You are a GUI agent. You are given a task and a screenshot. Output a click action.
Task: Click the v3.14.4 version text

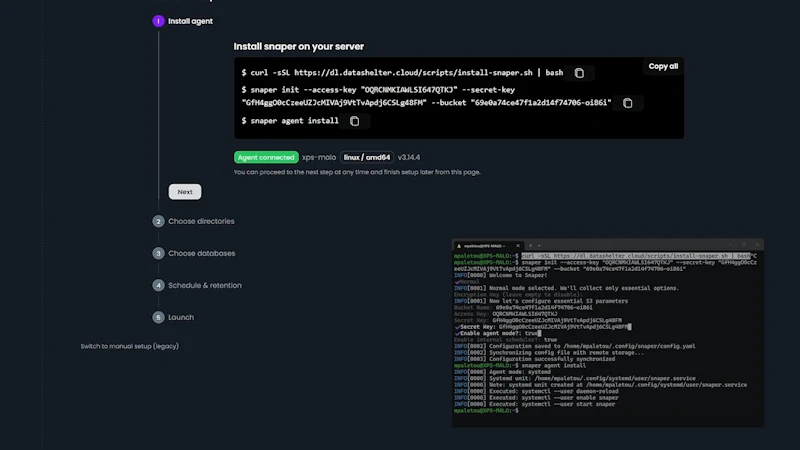(409, 157)
